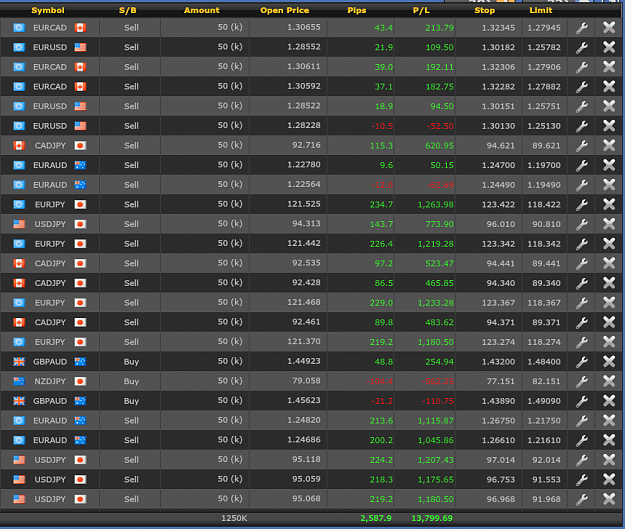Click total pips 2,587.9 in footer
This screenshot has width=625, height=529.
tap(376, 518)
